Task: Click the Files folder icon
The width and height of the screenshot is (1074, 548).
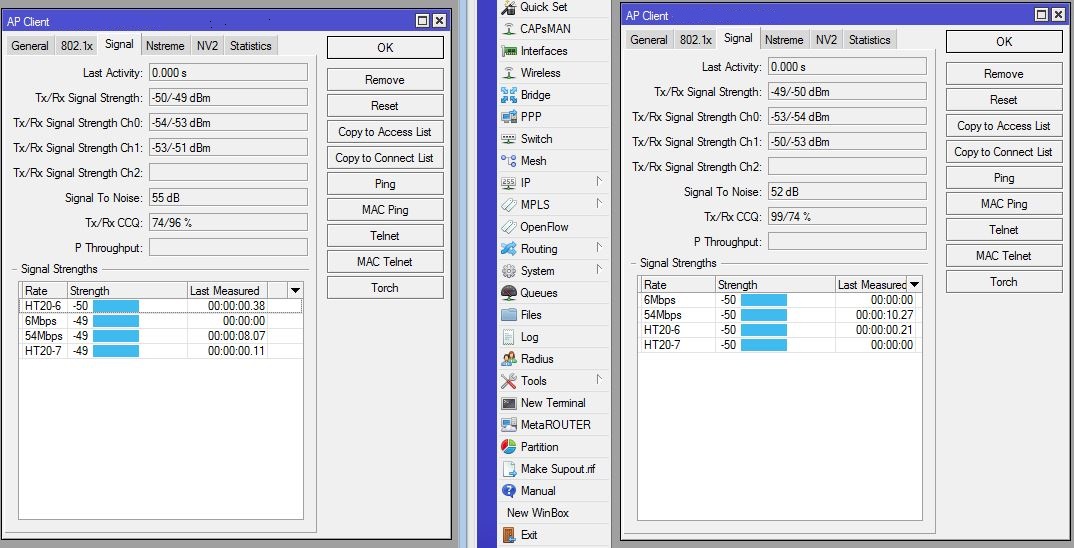Action: tap(508, 314)
